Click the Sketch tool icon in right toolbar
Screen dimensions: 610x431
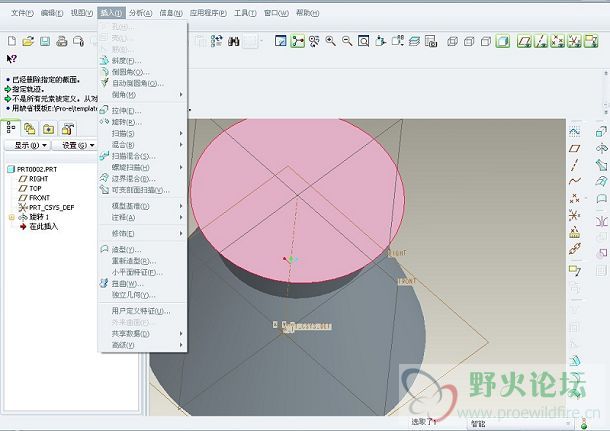point(575,131)
